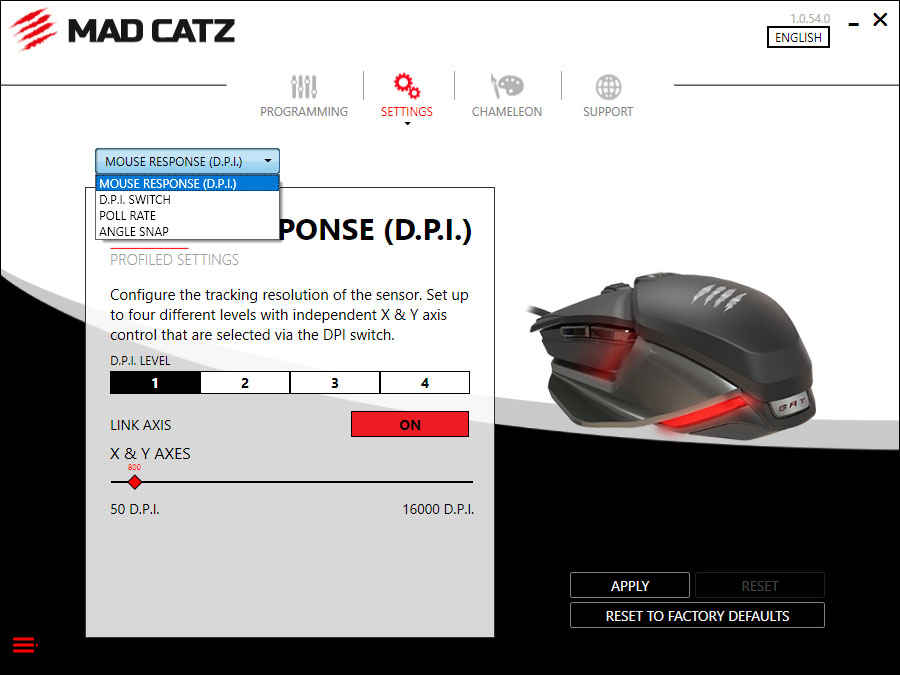Click the greyed-out RESET button

pyautogui.click(x=759, y=585)
